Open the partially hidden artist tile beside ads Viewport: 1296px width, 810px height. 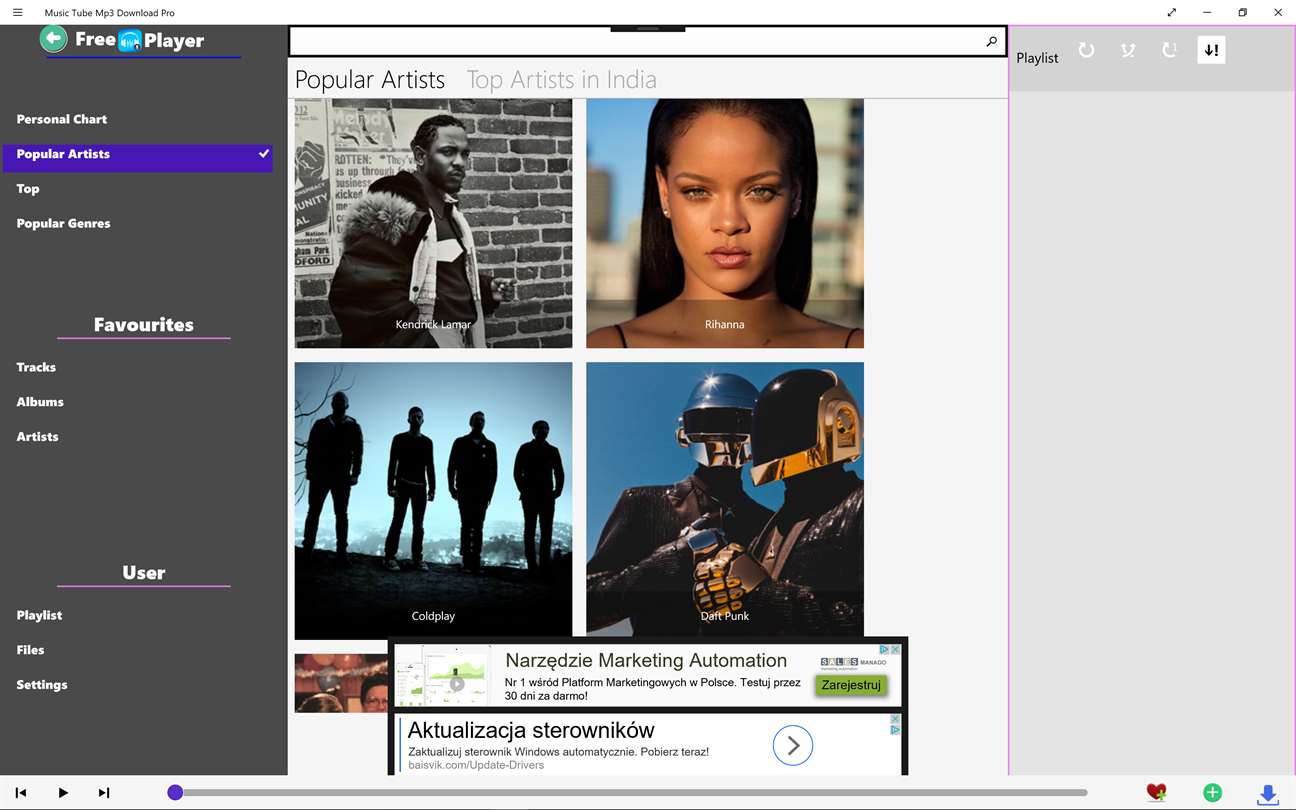click(341, 683)
